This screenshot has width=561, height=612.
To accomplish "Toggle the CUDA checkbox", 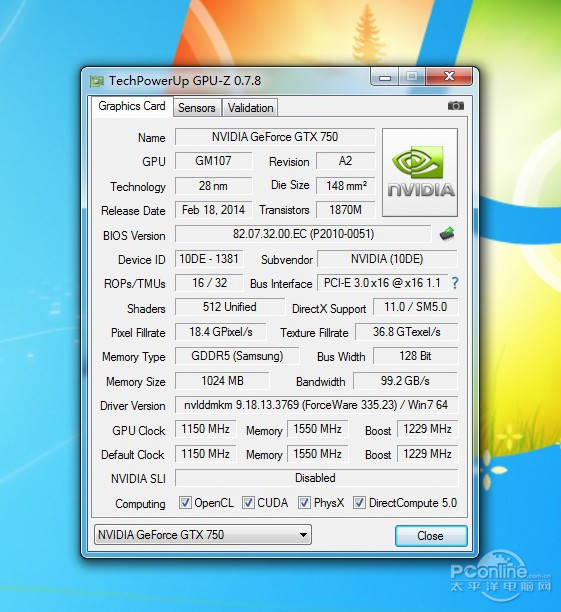I will click(x=248, y=503).
